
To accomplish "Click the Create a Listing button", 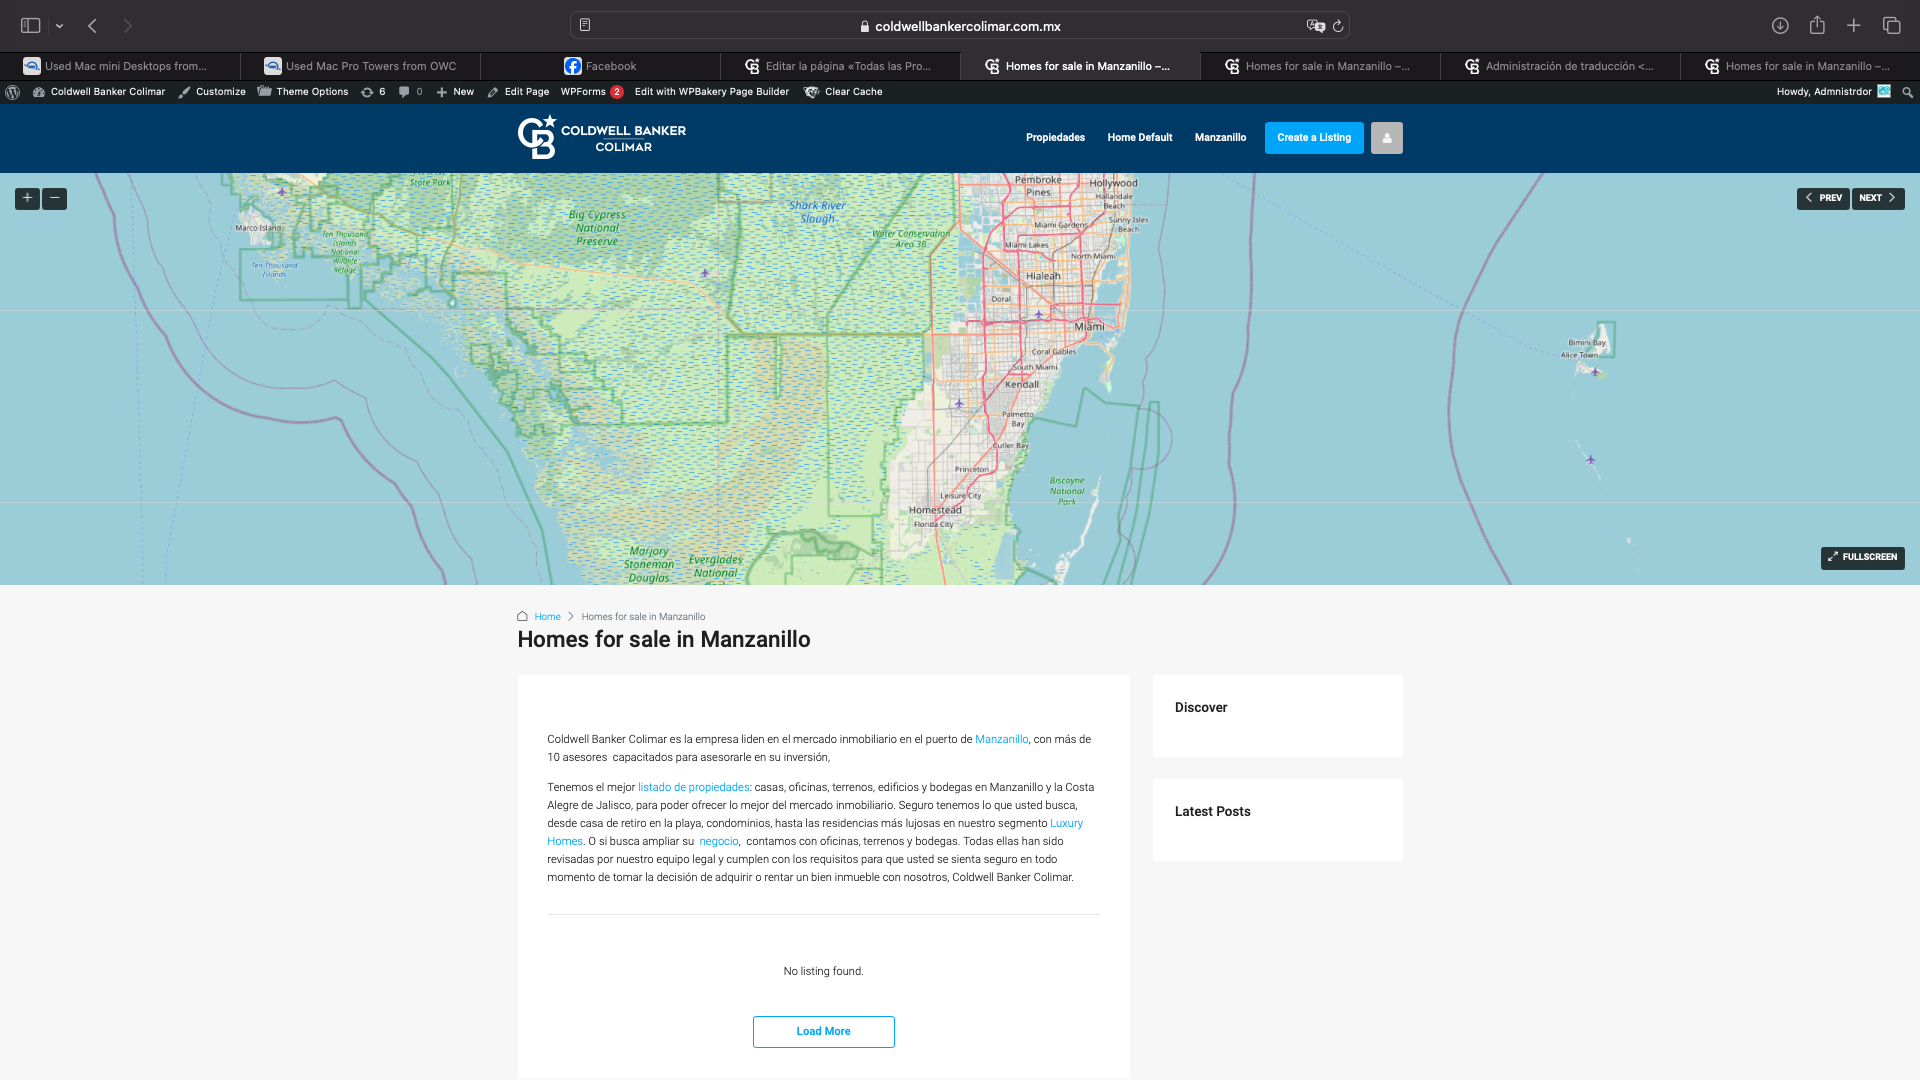I will [x=1313, y=138].
